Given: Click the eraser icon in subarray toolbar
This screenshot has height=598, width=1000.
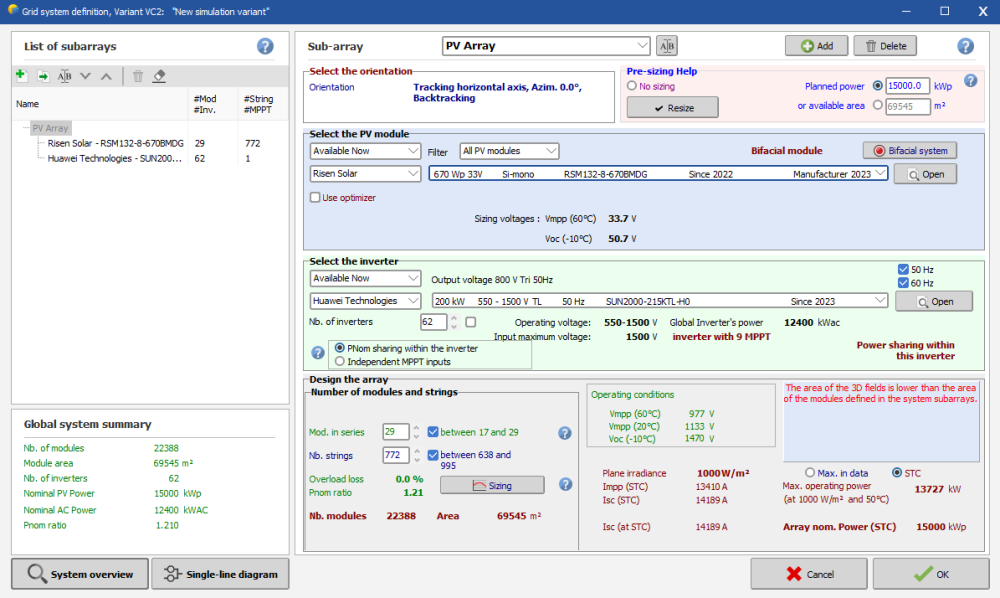Looking at the screenshot, I should tap(159, 76).
